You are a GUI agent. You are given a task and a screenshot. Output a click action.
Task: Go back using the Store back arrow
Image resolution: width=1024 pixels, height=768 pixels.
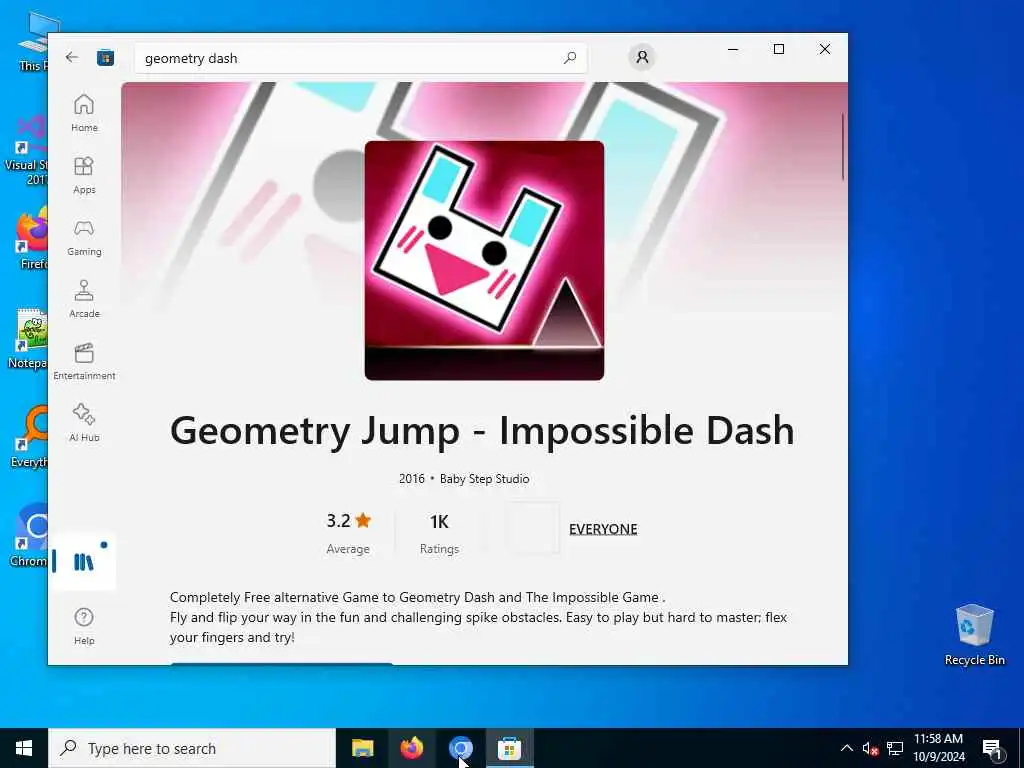[x=72, y=57]
